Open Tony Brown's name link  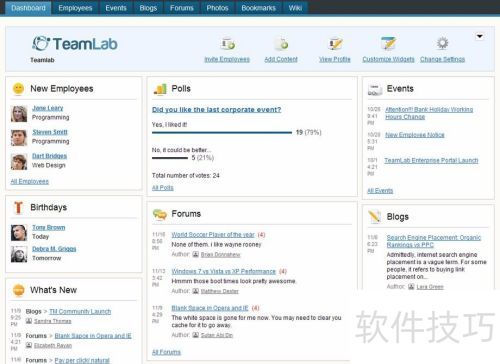coord(49,227)
